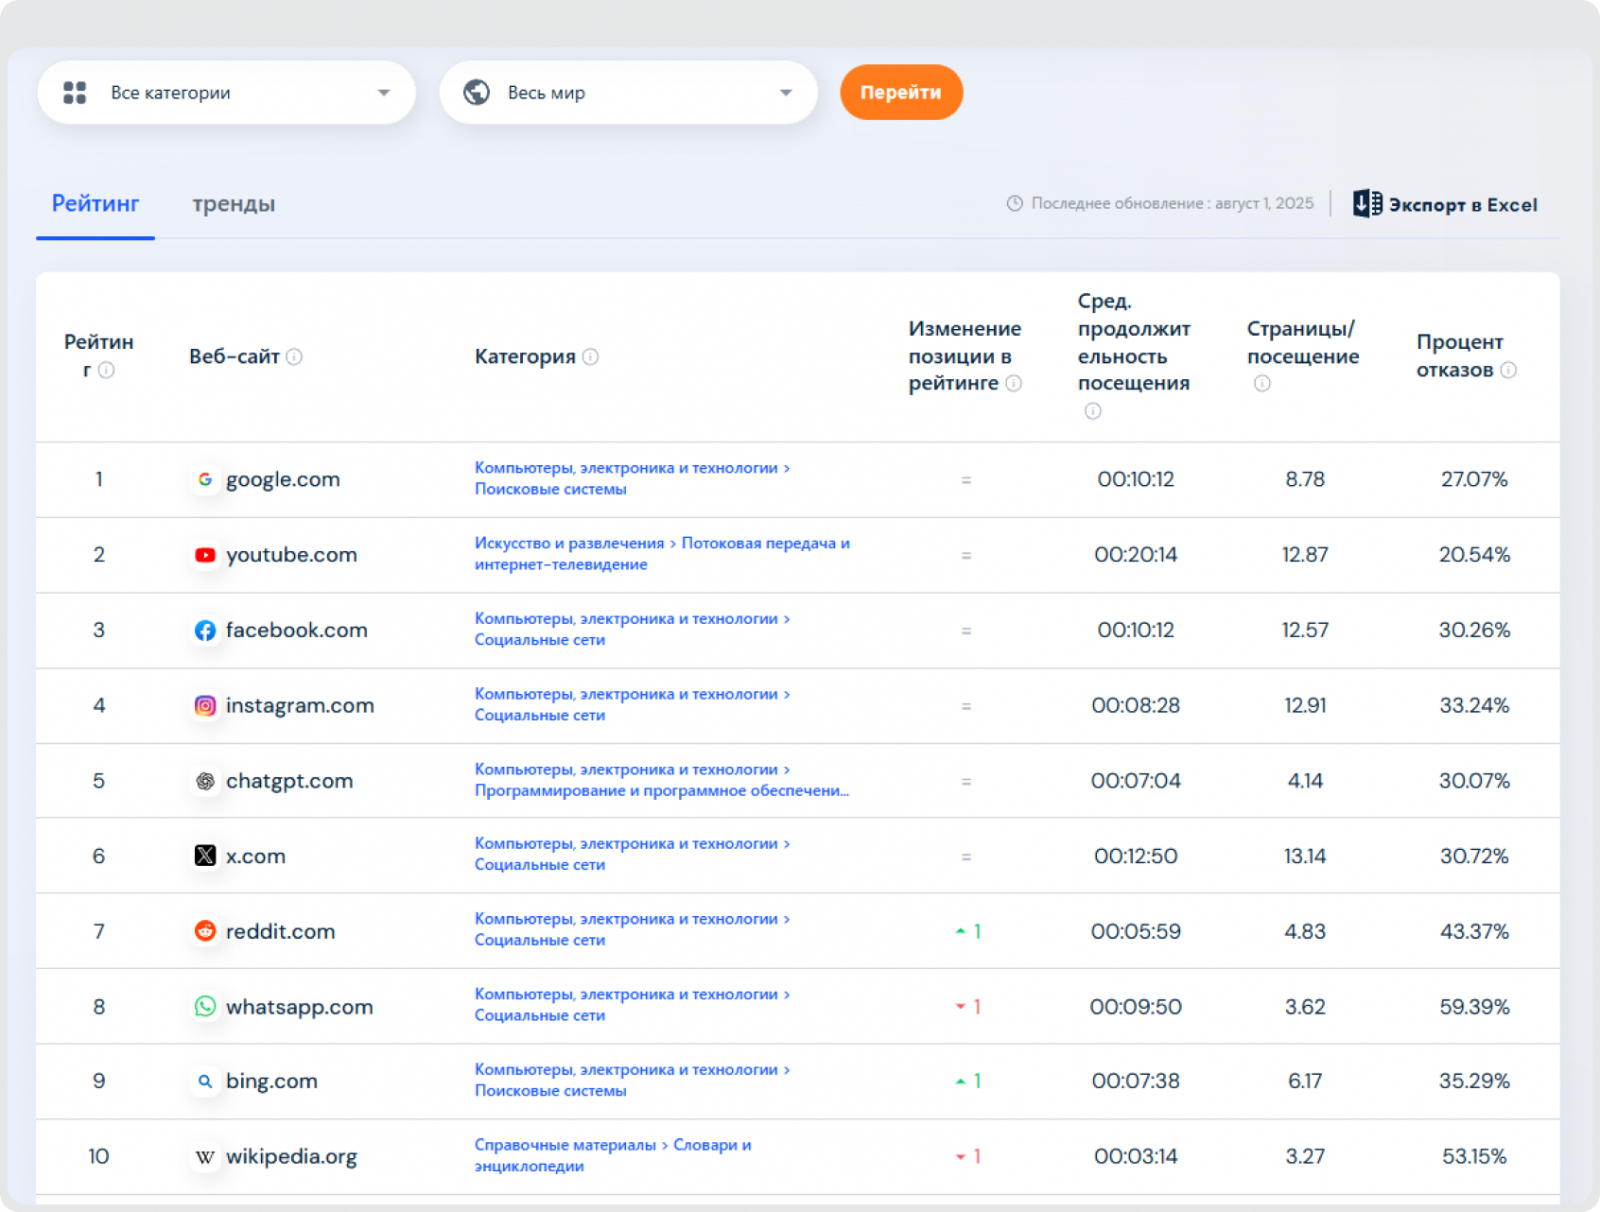The height and width of the screenshot is (1212, 1600).
Task: Click the info icon beside Категория header
Action: 591,357
